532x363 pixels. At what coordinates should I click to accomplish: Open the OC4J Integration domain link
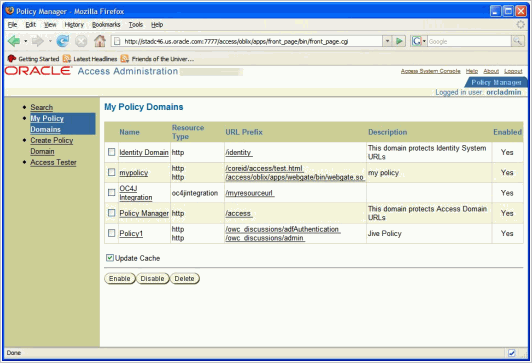136,193
